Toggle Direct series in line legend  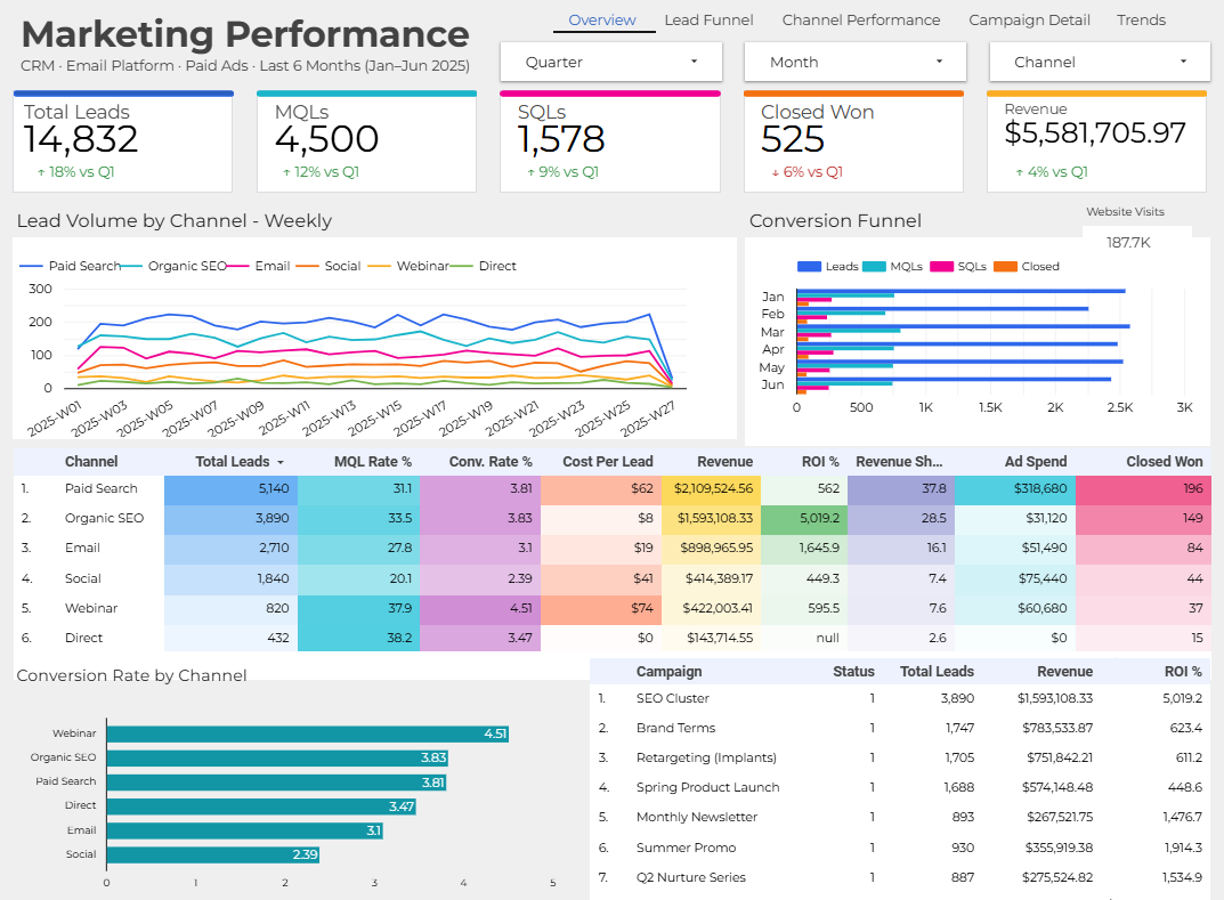click(x=484, y=266)
